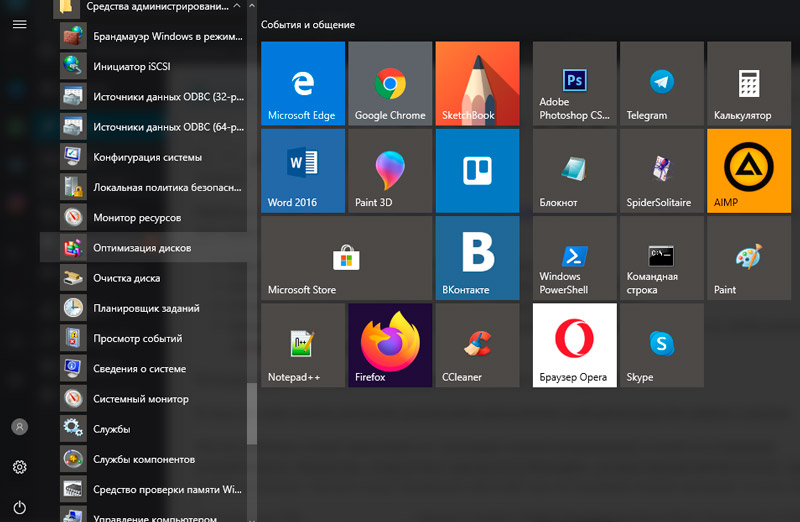The width and height of the screenshot is (800, 522).
Task: Open the Firefox tile
Action: tap(389, 345)
